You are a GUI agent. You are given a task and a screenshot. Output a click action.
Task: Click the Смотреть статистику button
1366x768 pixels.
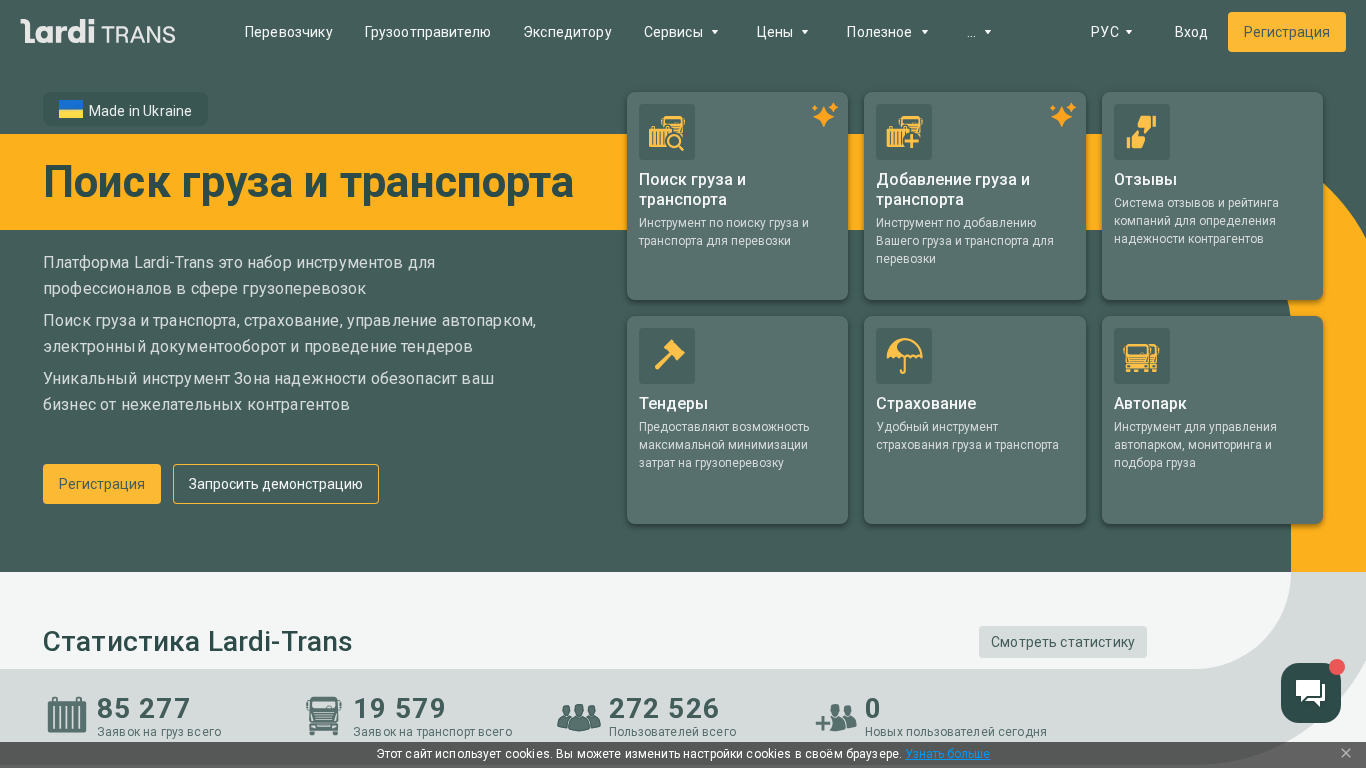pos(1062,642)
